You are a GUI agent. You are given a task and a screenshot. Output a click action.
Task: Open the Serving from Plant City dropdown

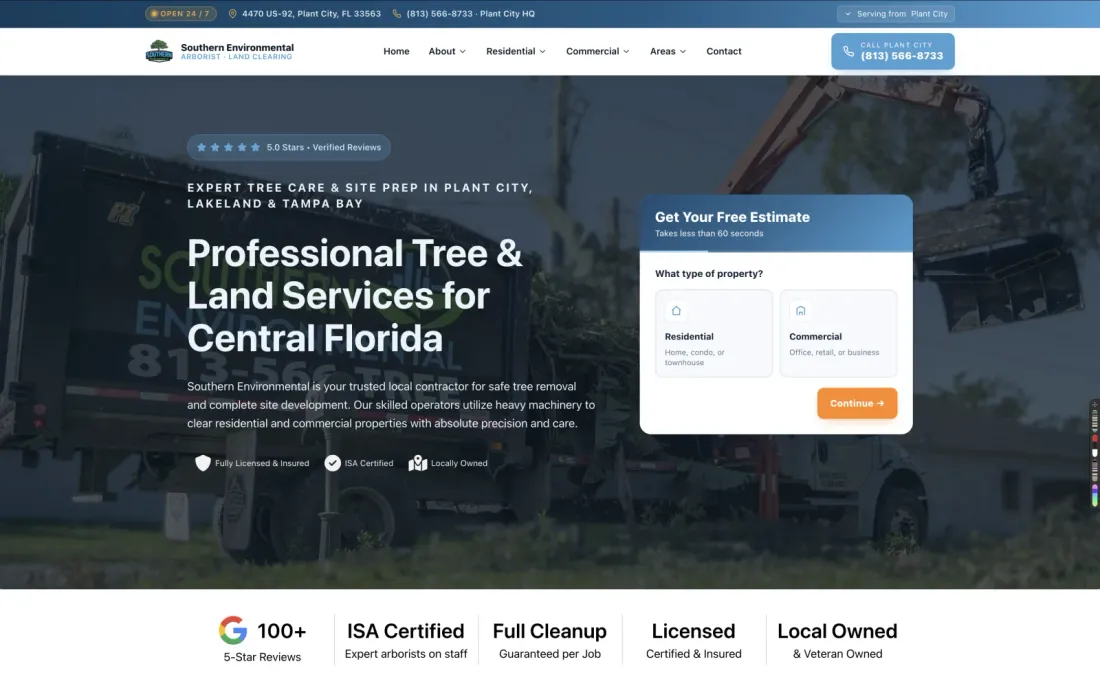896,13
